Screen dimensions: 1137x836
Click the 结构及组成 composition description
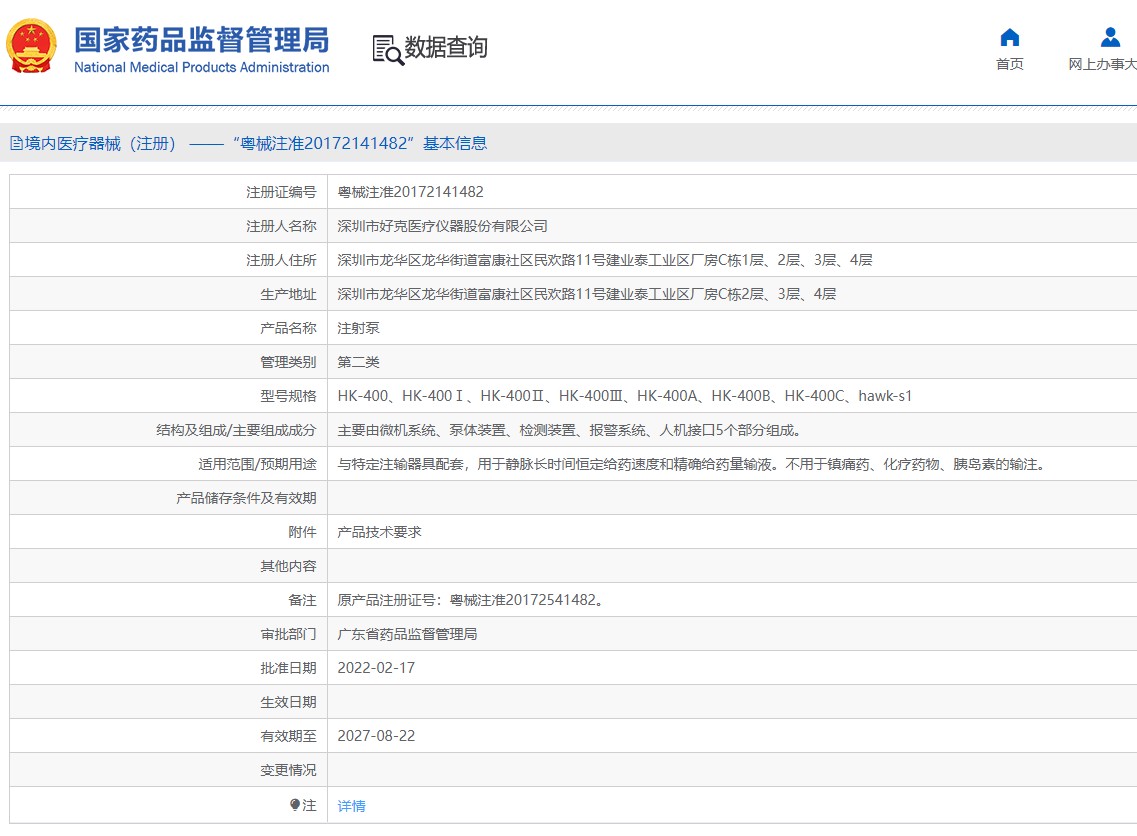(x=569, y=431)
